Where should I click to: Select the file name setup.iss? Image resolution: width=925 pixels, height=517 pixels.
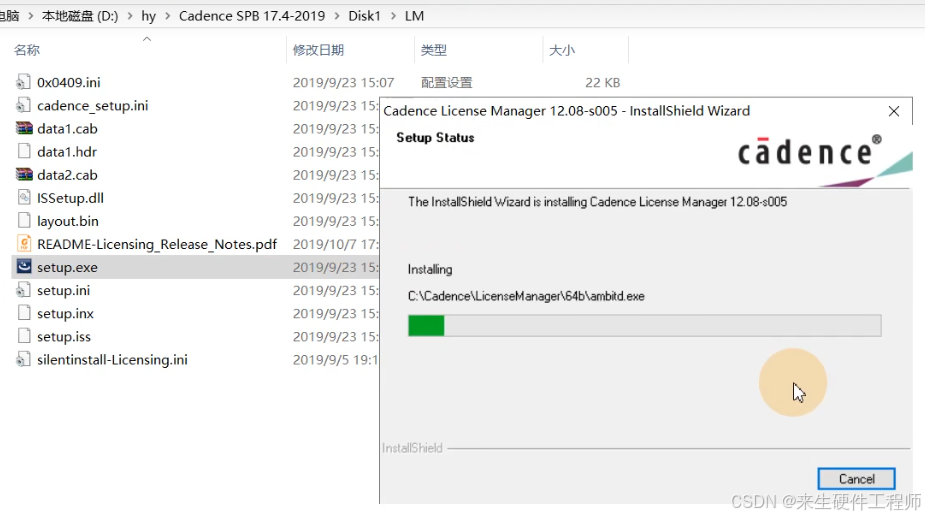(x=64, y=336)
